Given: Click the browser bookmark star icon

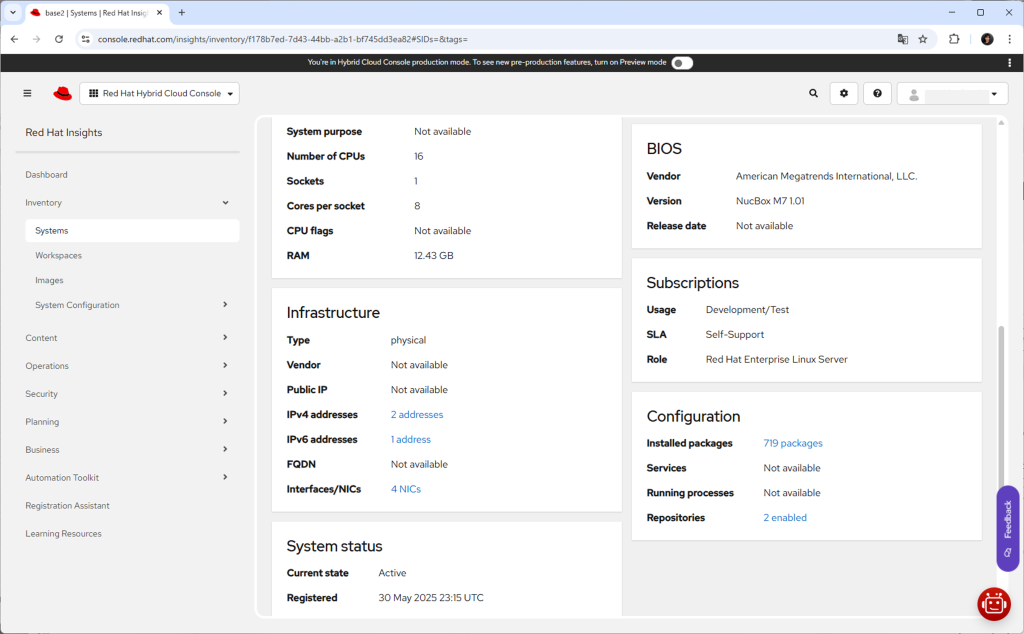Looking at the screenshot, I should [923, 39].
